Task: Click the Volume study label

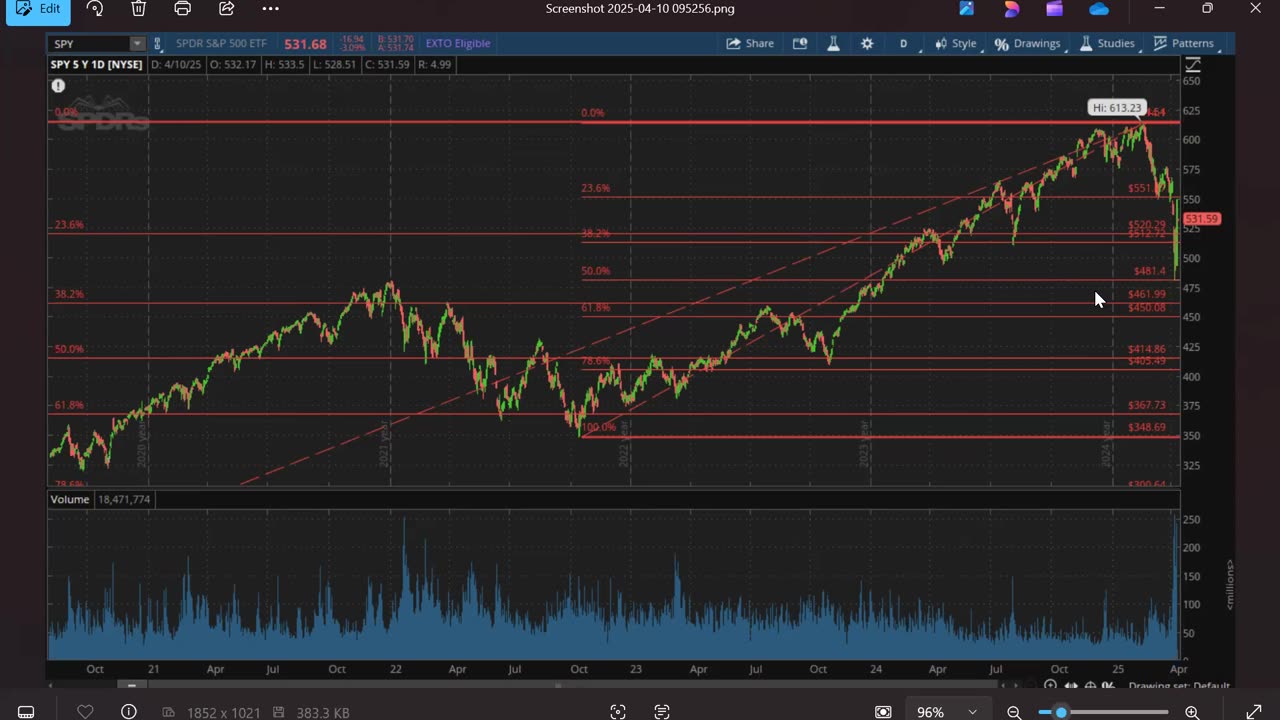Action: [70, 499]
